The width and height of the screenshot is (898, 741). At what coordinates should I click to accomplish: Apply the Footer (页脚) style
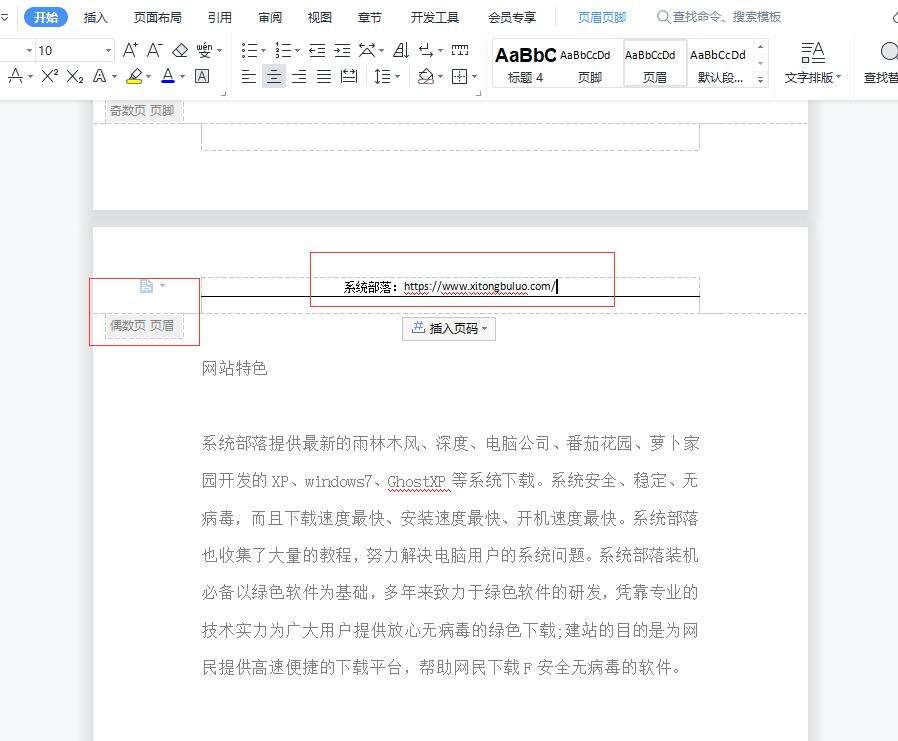(589, 64)
